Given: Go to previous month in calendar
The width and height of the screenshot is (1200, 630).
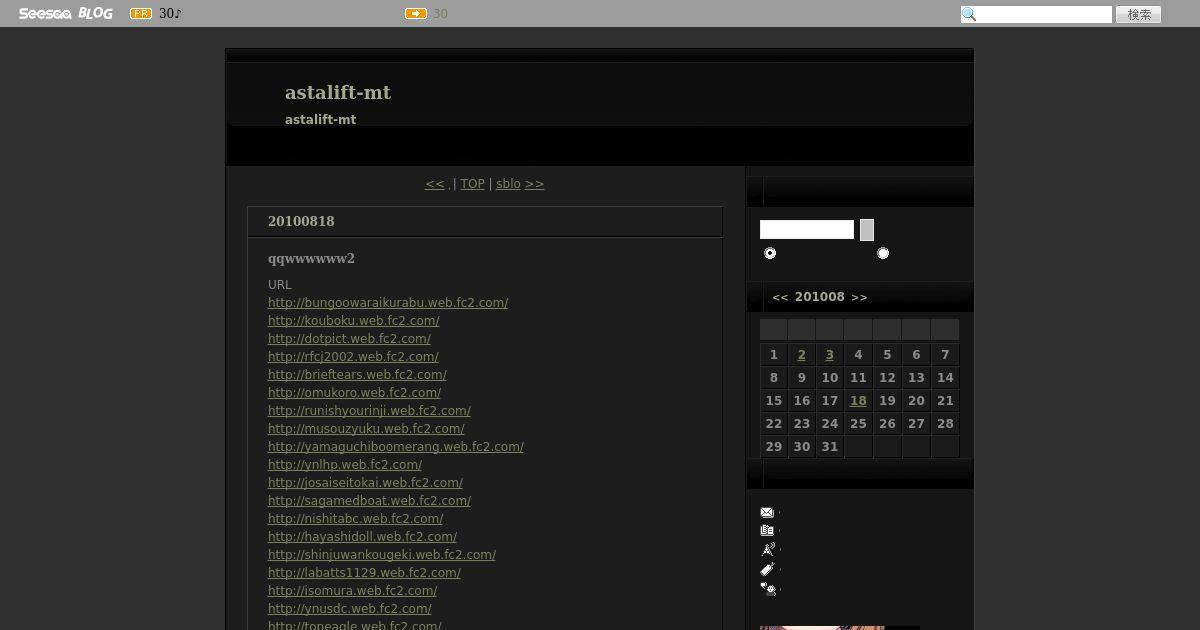Looking at the screenshot, I should (780, 297).
